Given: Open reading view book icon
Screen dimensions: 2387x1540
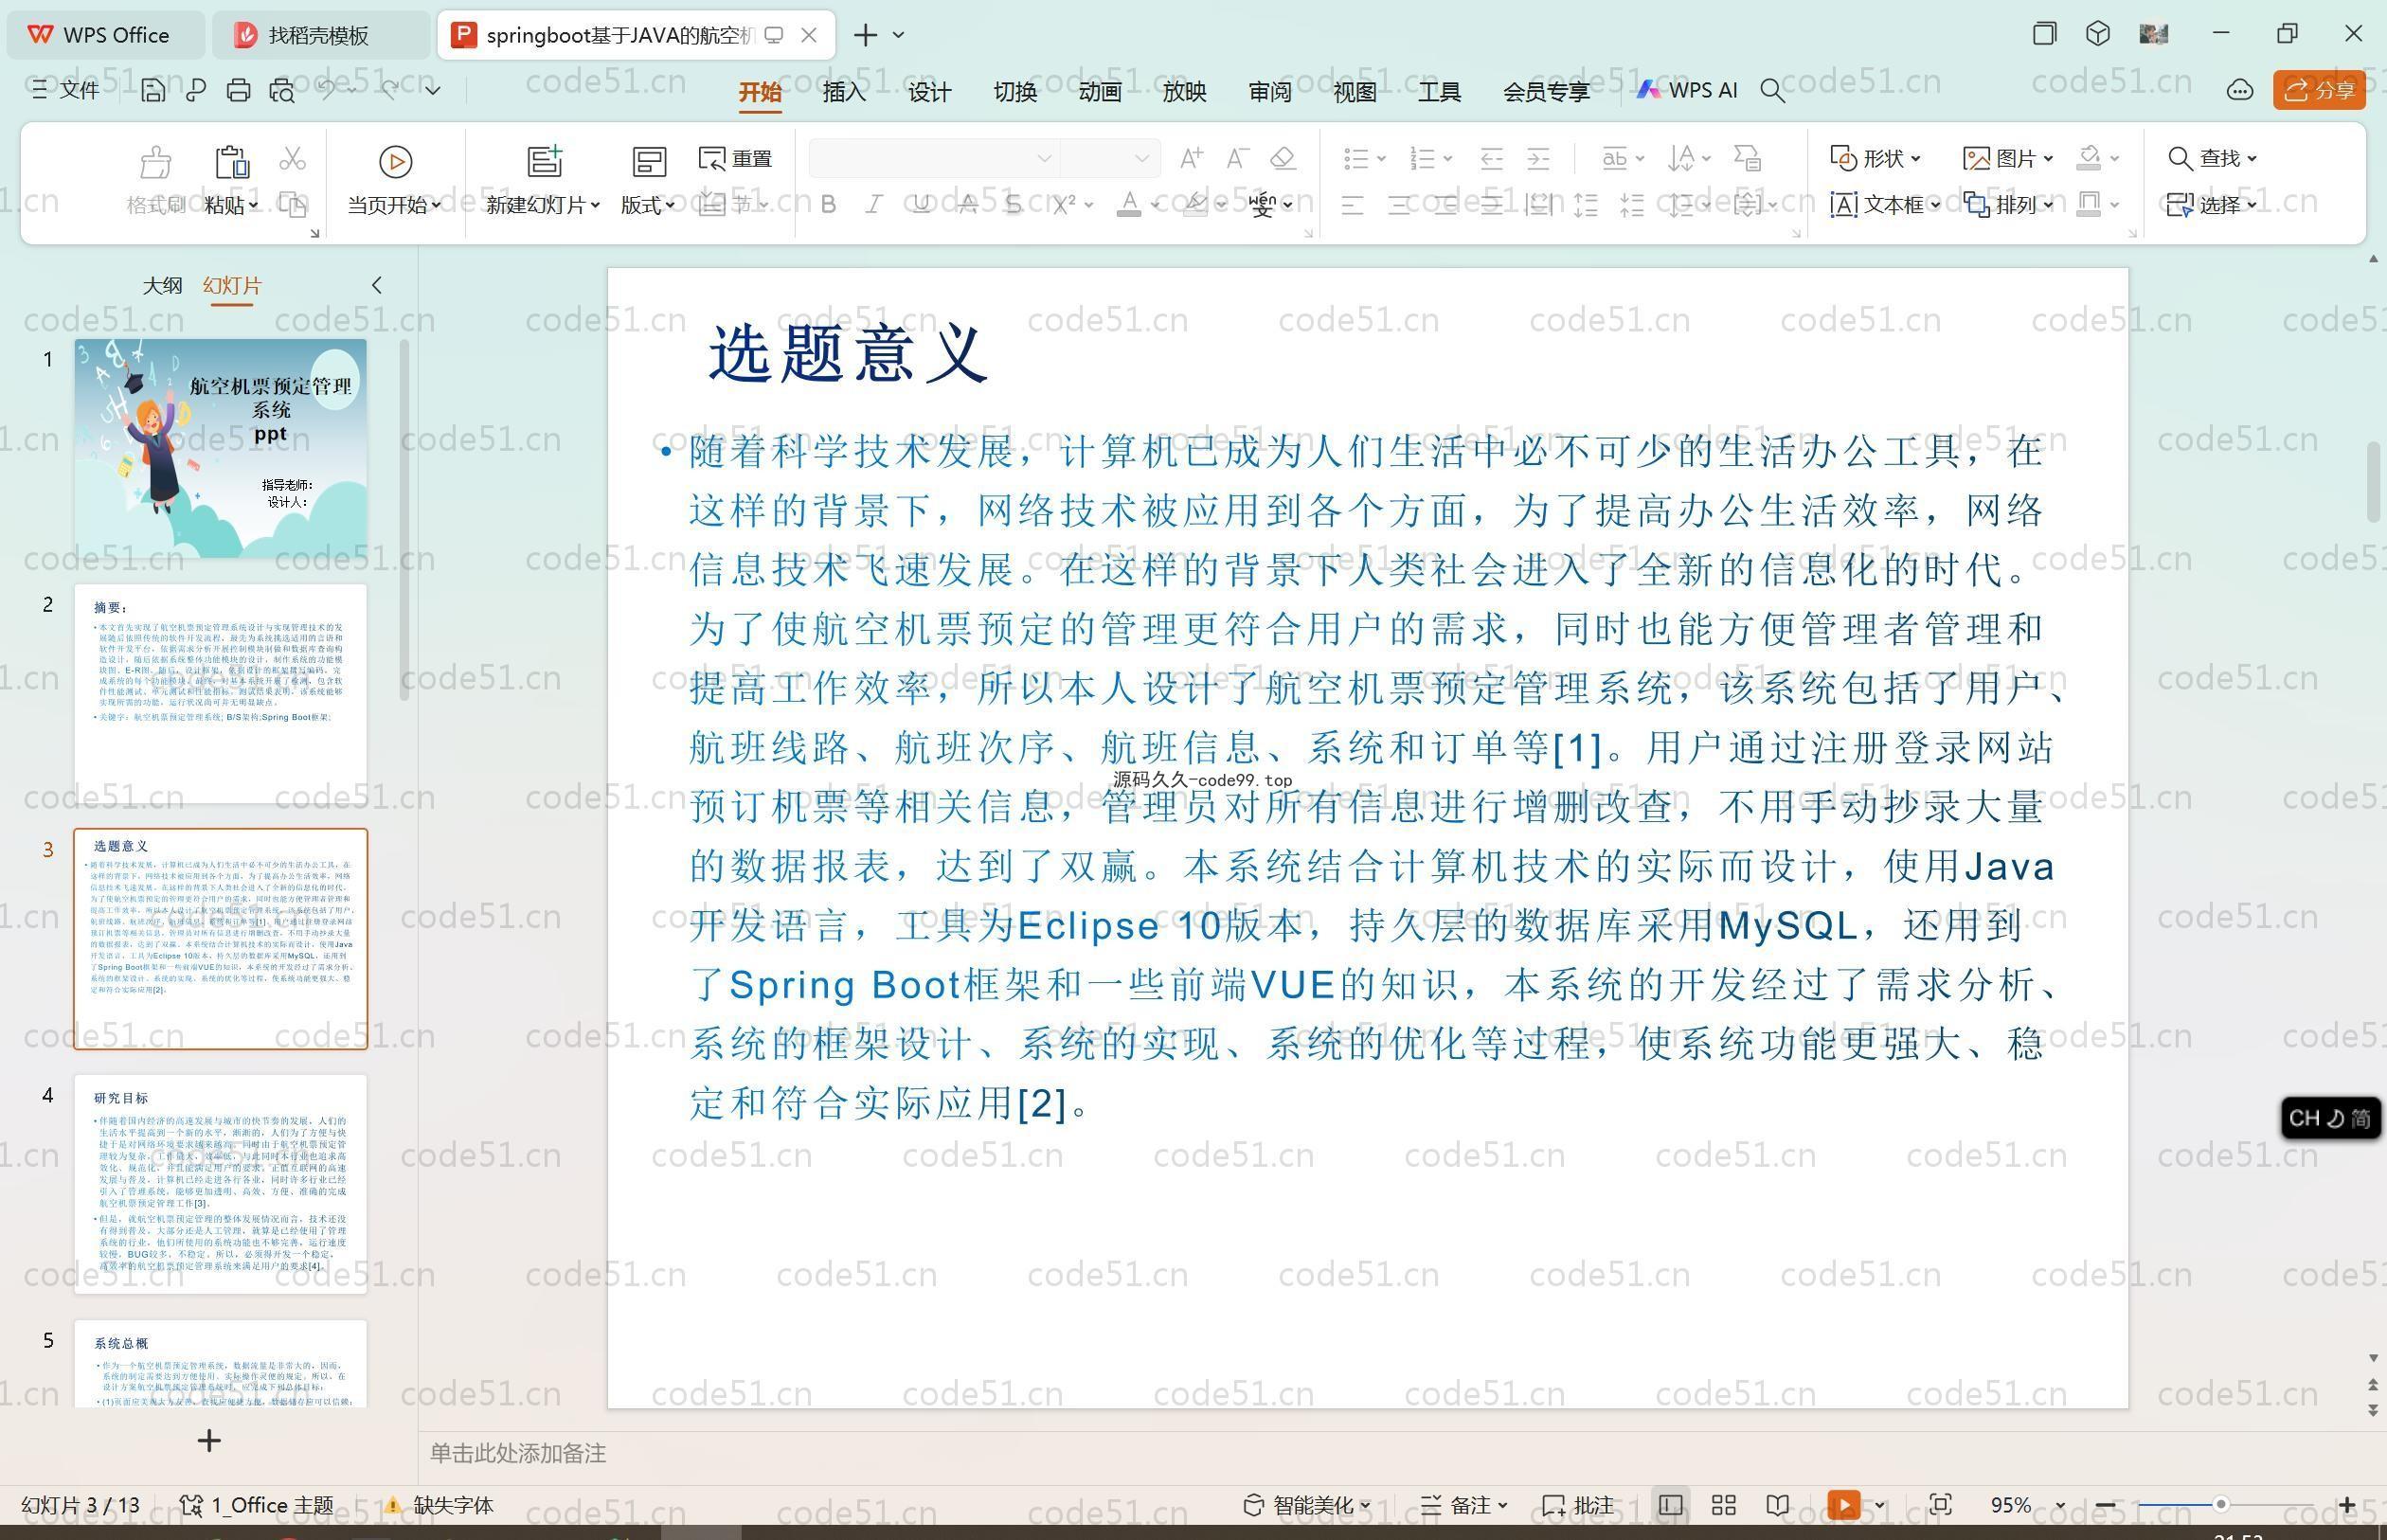Looking at the screenshot, I should (1777, 1505).
